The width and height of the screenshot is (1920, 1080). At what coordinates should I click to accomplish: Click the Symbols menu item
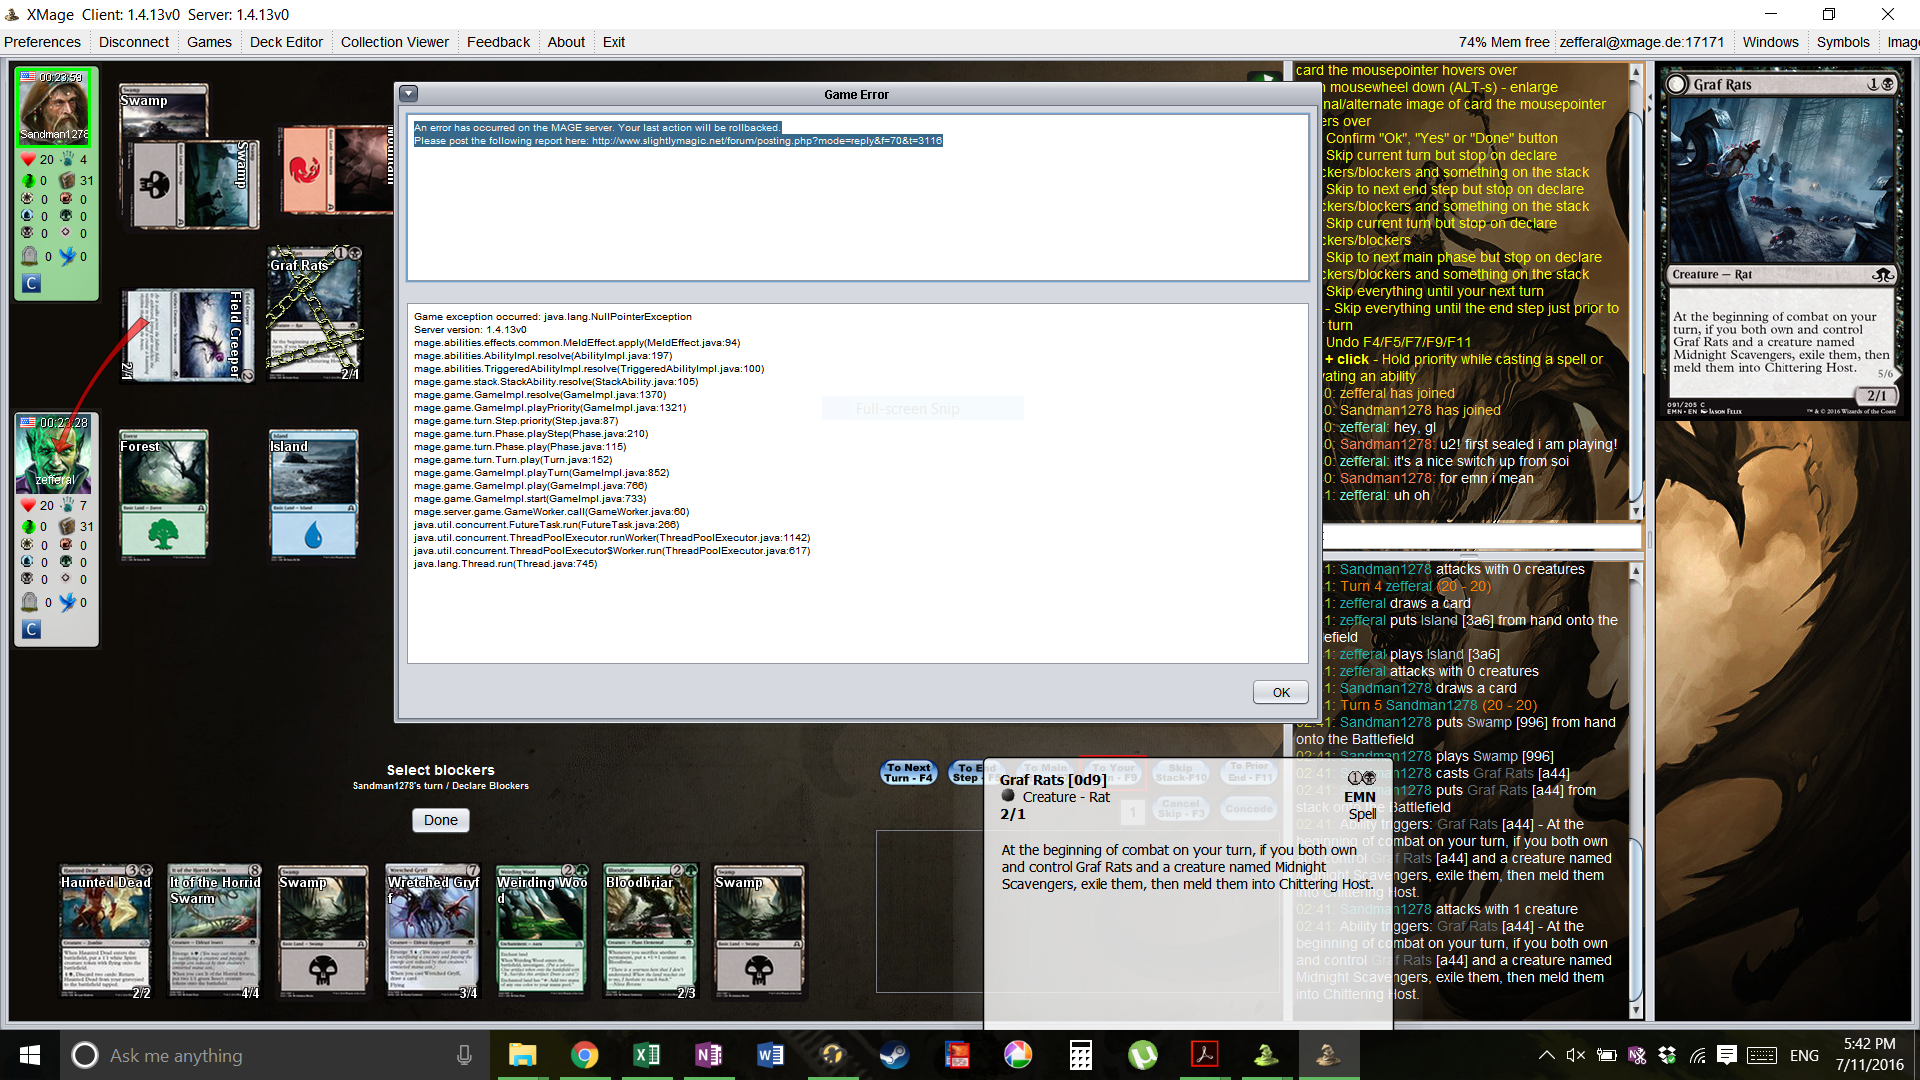click(x=1843, y=42)
